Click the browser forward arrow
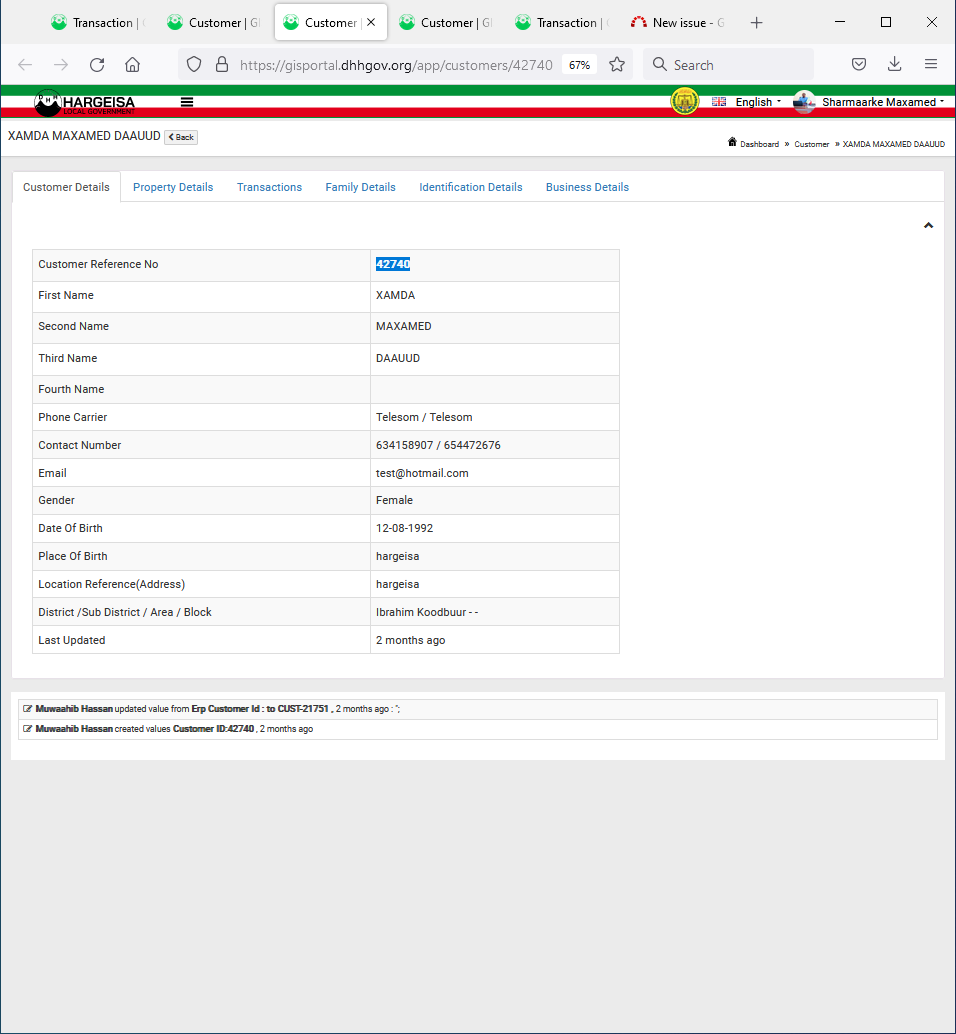This screenshot has width=956, height=1034. pos(61,65)
